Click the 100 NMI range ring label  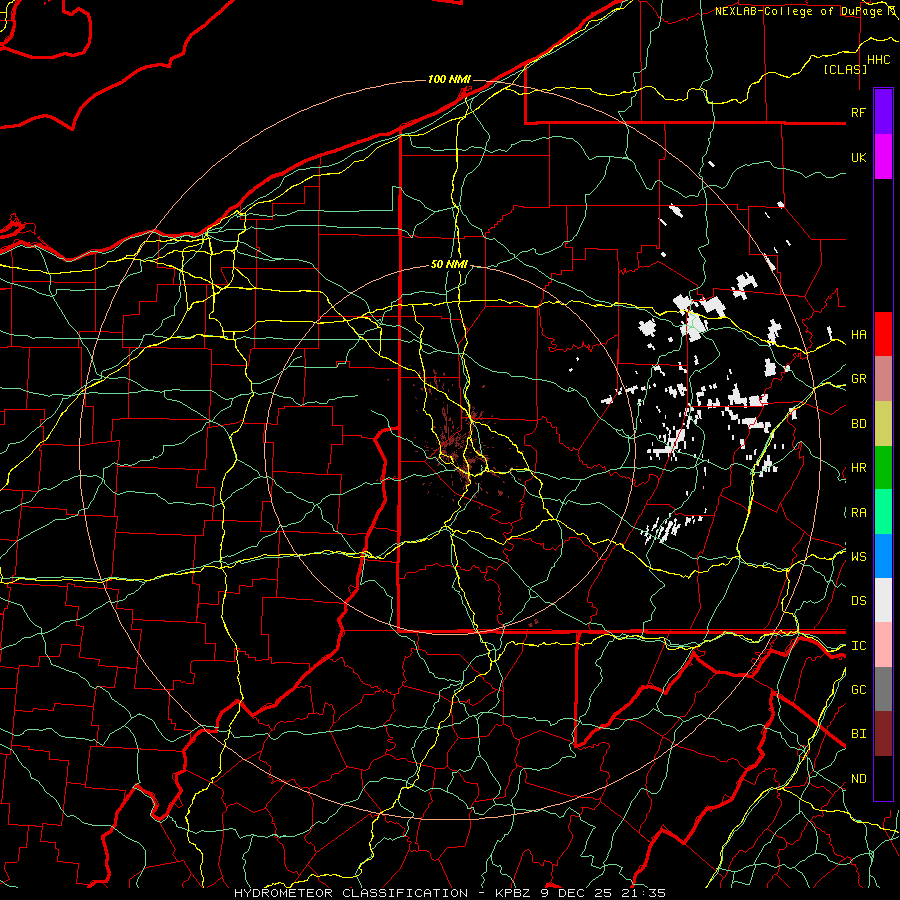pos(449,79)
